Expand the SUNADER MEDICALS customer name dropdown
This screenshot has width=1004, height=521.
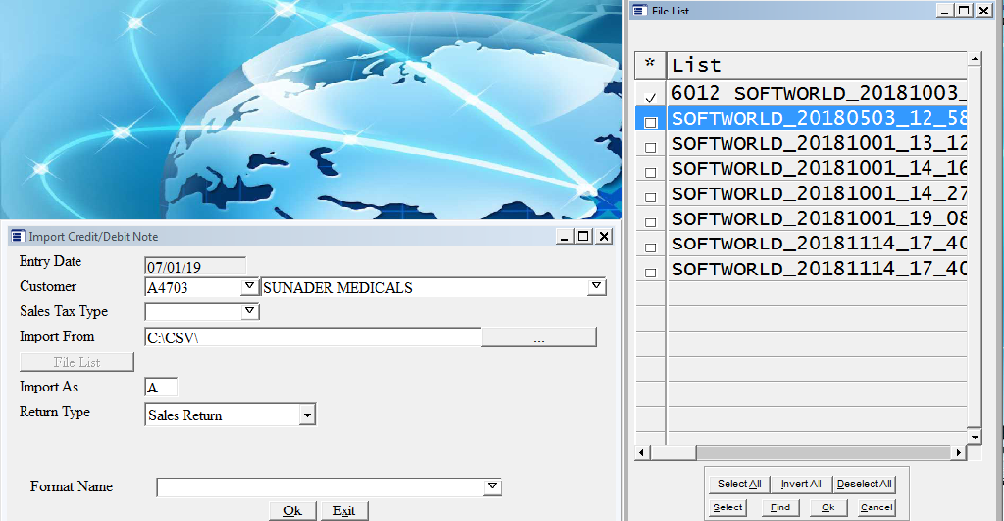596,286
